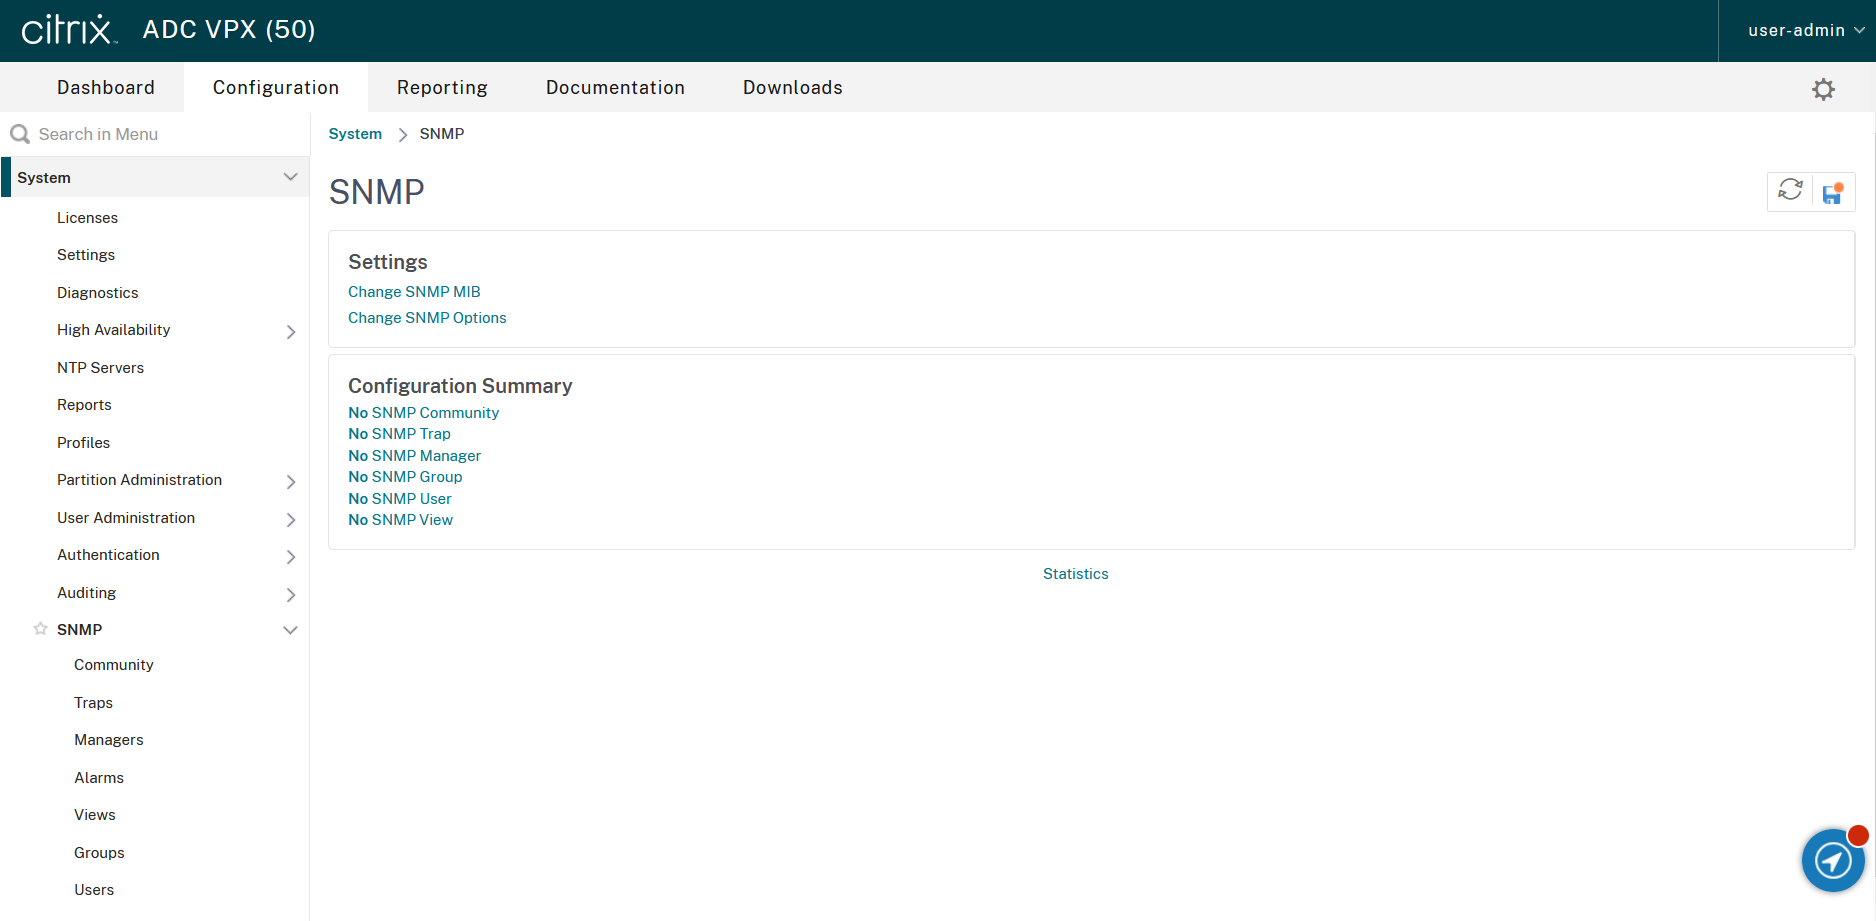
Task: Expand Auditing submenu
Action: pos(291,594)
